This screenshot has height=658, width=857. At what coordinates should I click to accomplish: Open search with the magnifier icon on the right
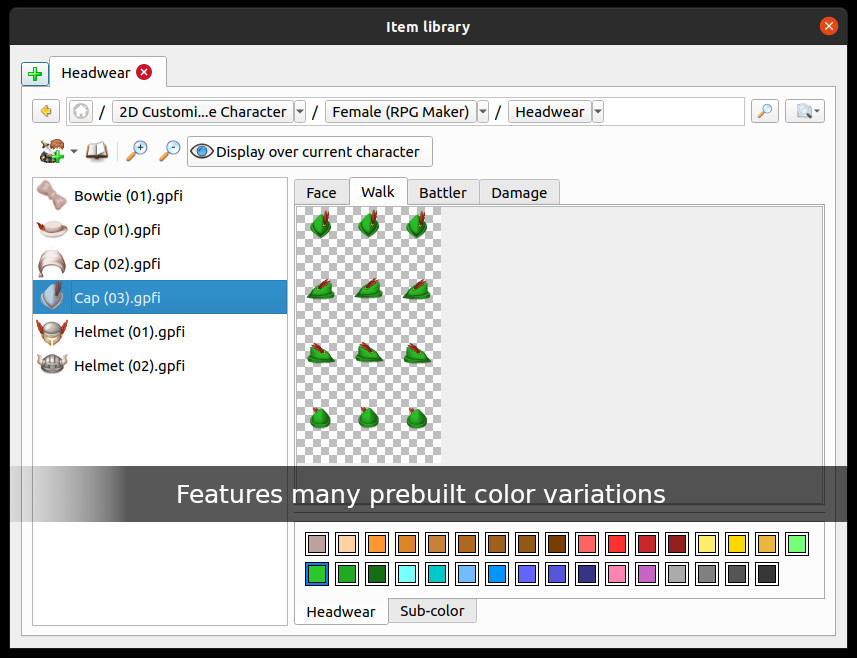764,110
